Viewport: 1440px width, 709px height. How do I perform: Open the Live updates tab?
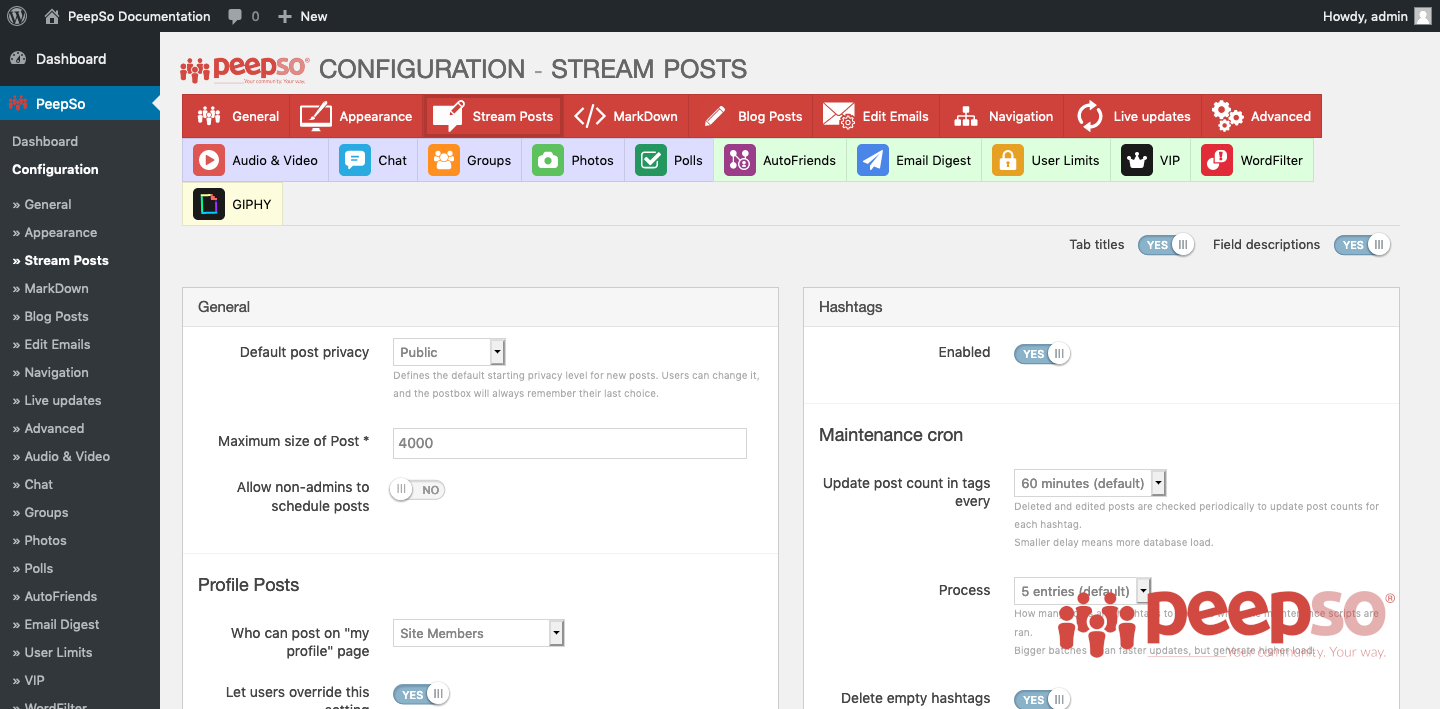click(1132, 116)
